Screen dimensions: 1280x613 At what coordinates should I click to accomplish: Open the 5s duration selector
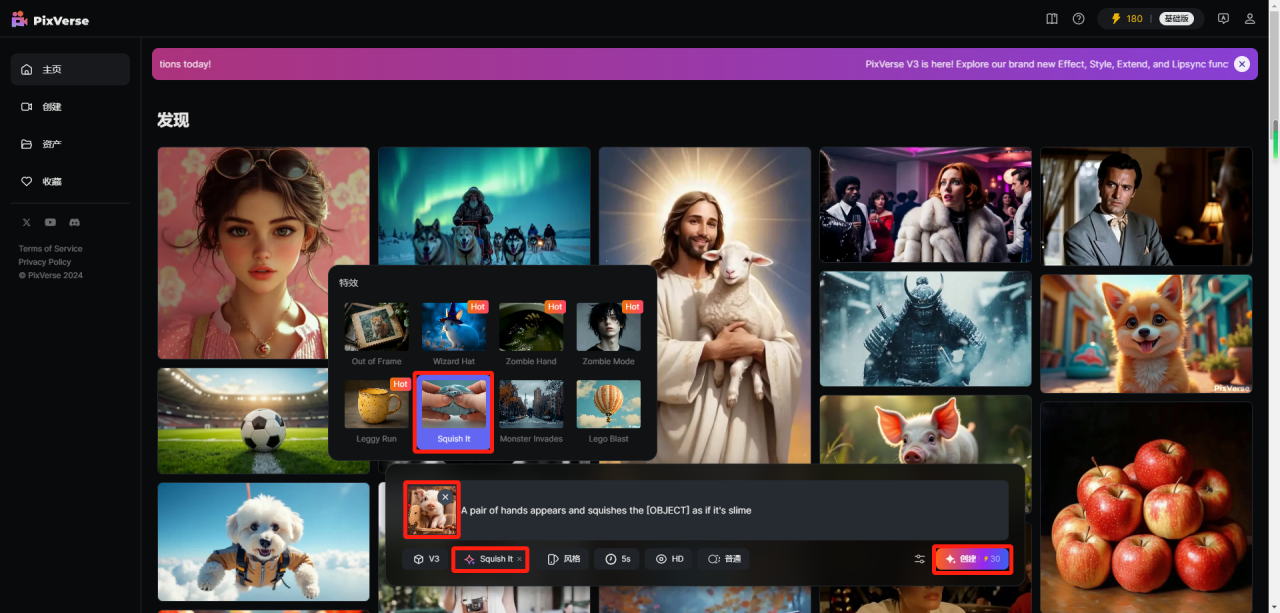point(617,559)
